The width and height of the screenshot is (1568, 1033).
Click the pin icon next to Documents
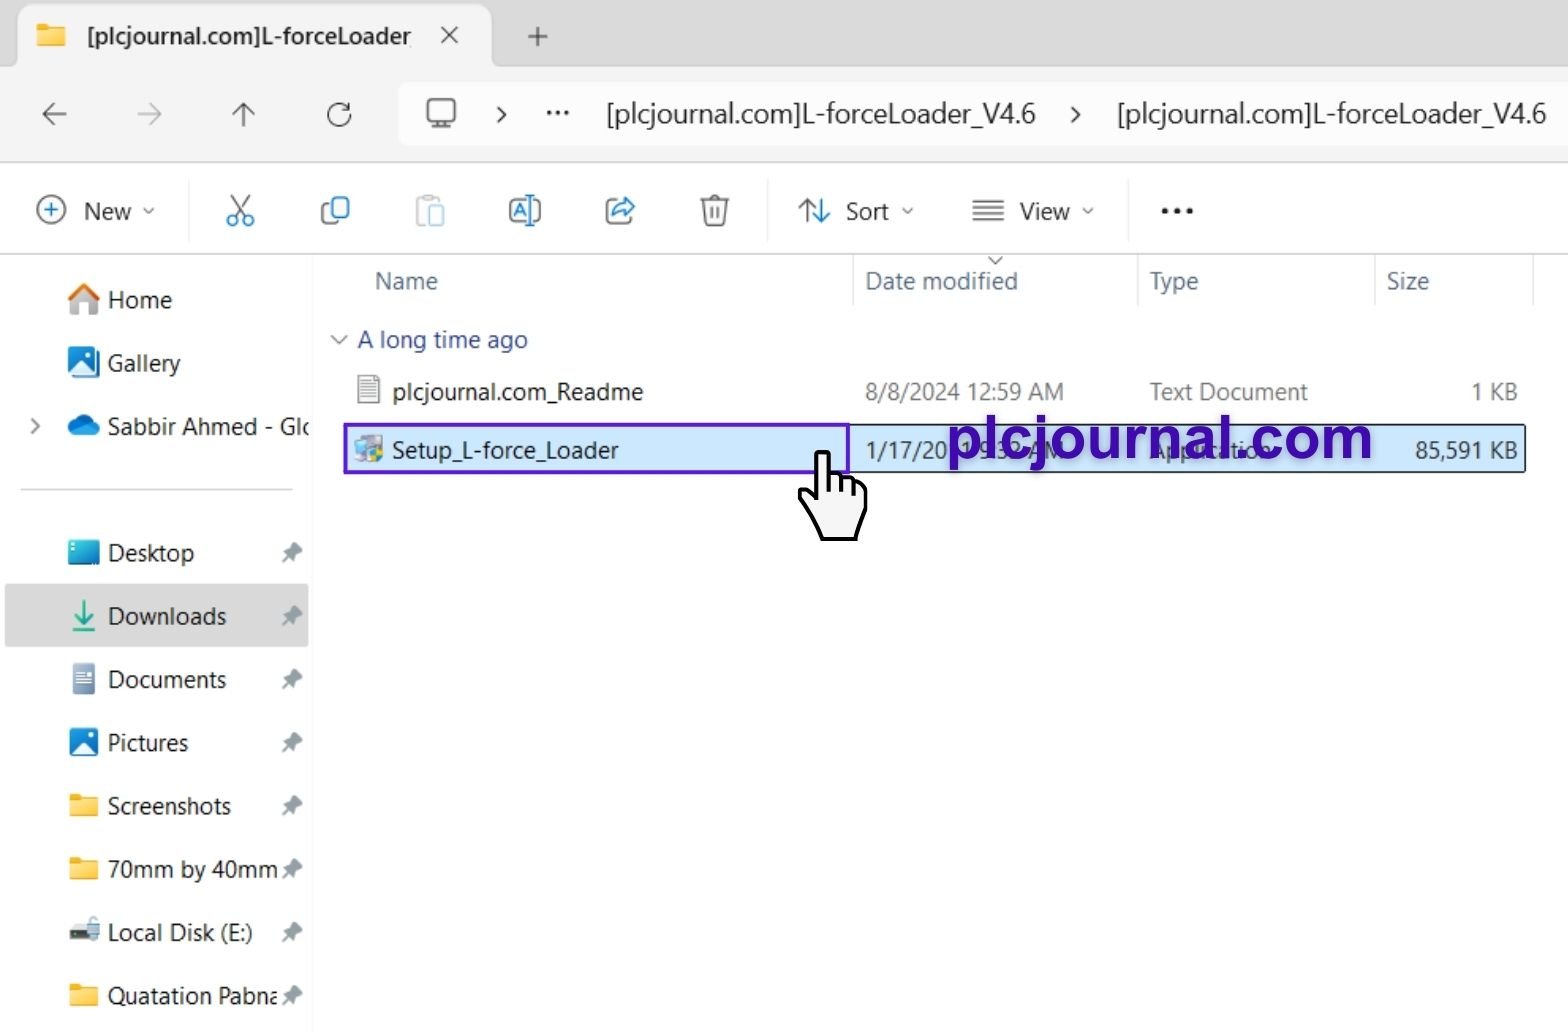click(x=291, y=679)
